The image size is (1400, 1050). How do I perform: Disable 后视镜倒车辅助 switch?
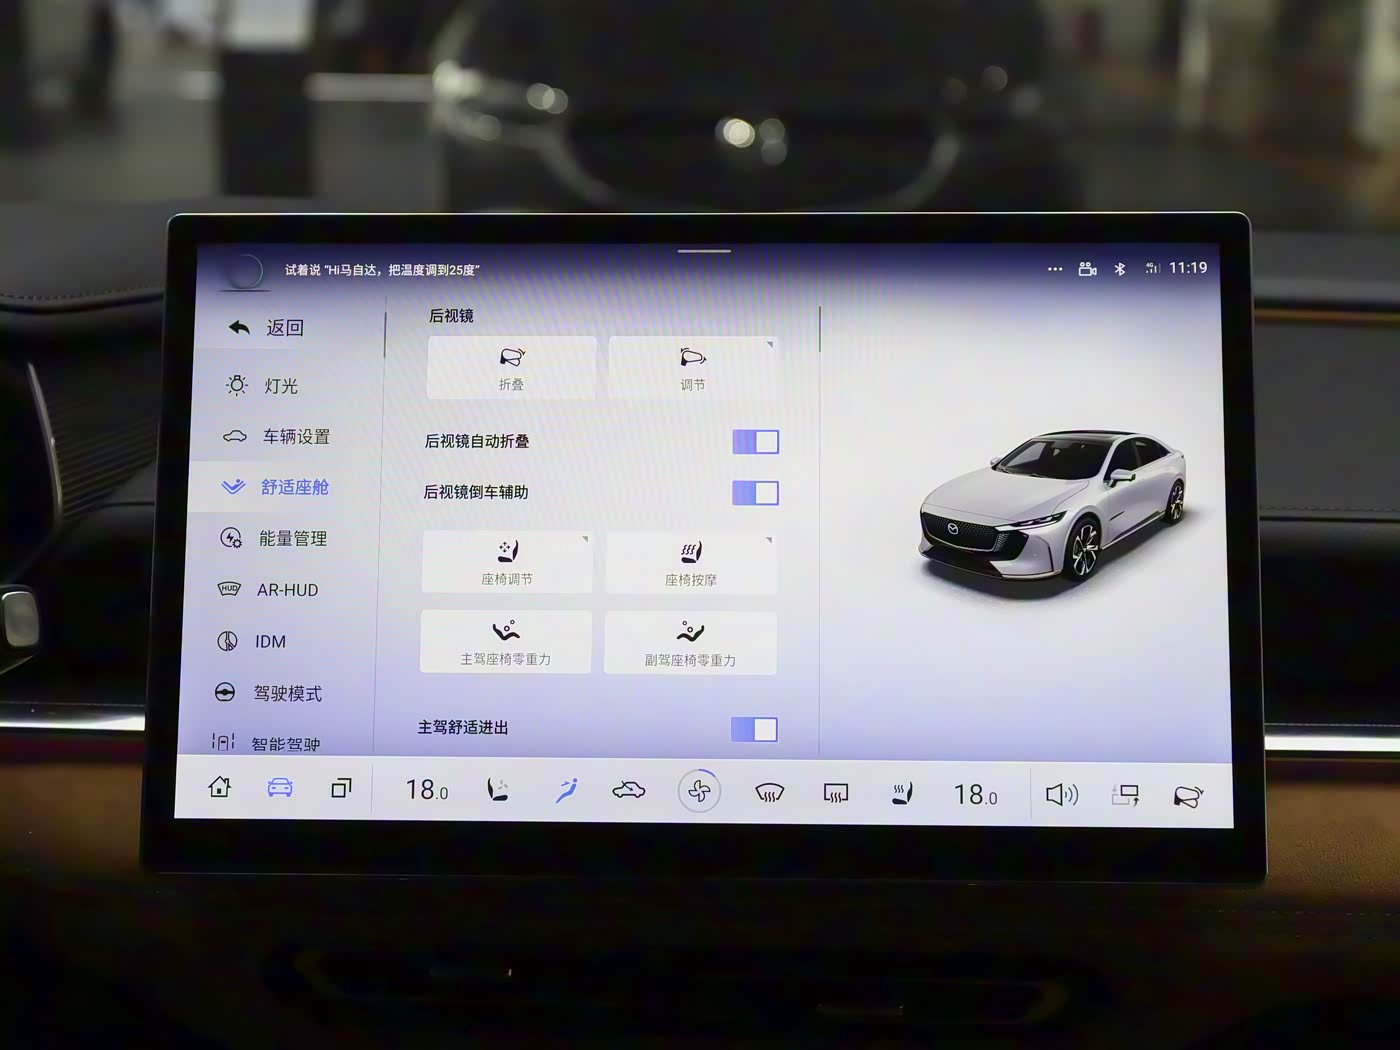(755, 493)
